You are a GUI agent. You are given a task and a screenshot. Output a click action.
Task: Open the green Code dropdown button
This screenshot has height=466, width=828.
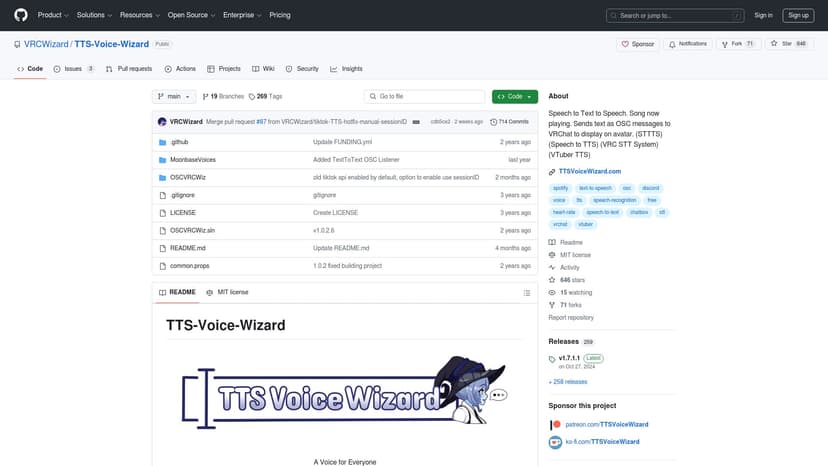[x=515, y=96]
